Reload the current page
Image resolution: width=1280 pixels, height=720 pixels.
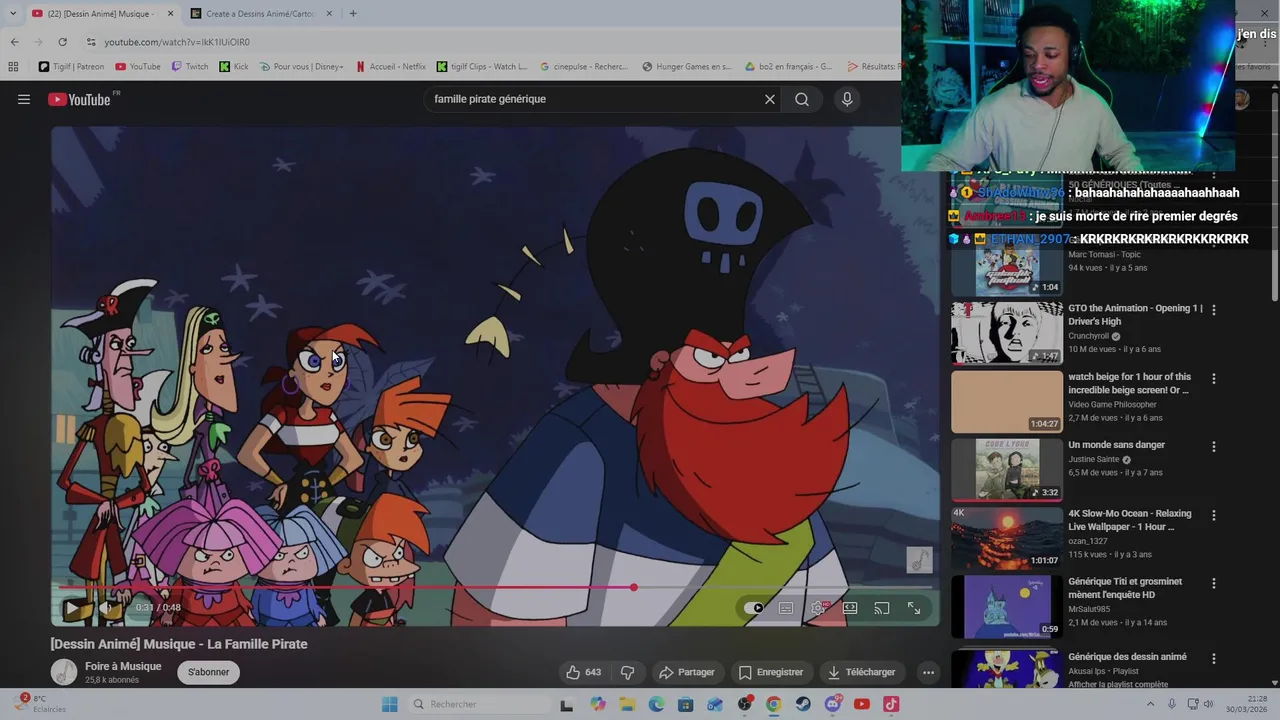[62, 42]
